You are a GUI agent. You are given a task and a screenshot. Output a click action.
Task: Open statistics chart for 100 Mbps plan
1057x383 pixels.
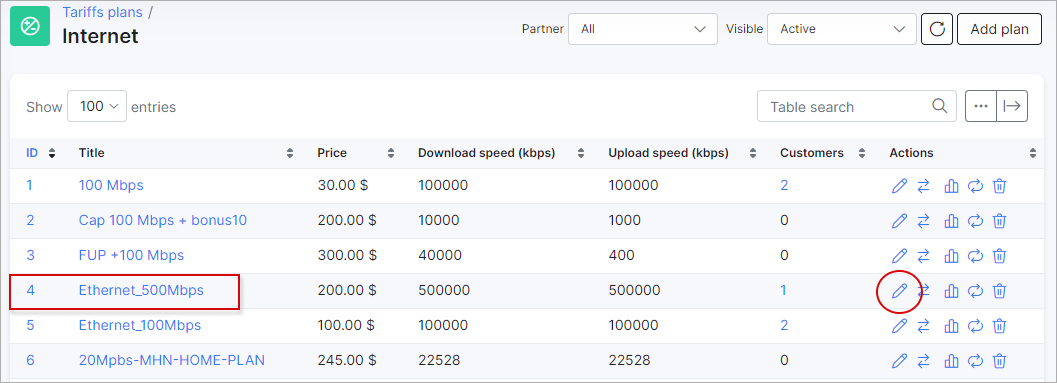951,185
